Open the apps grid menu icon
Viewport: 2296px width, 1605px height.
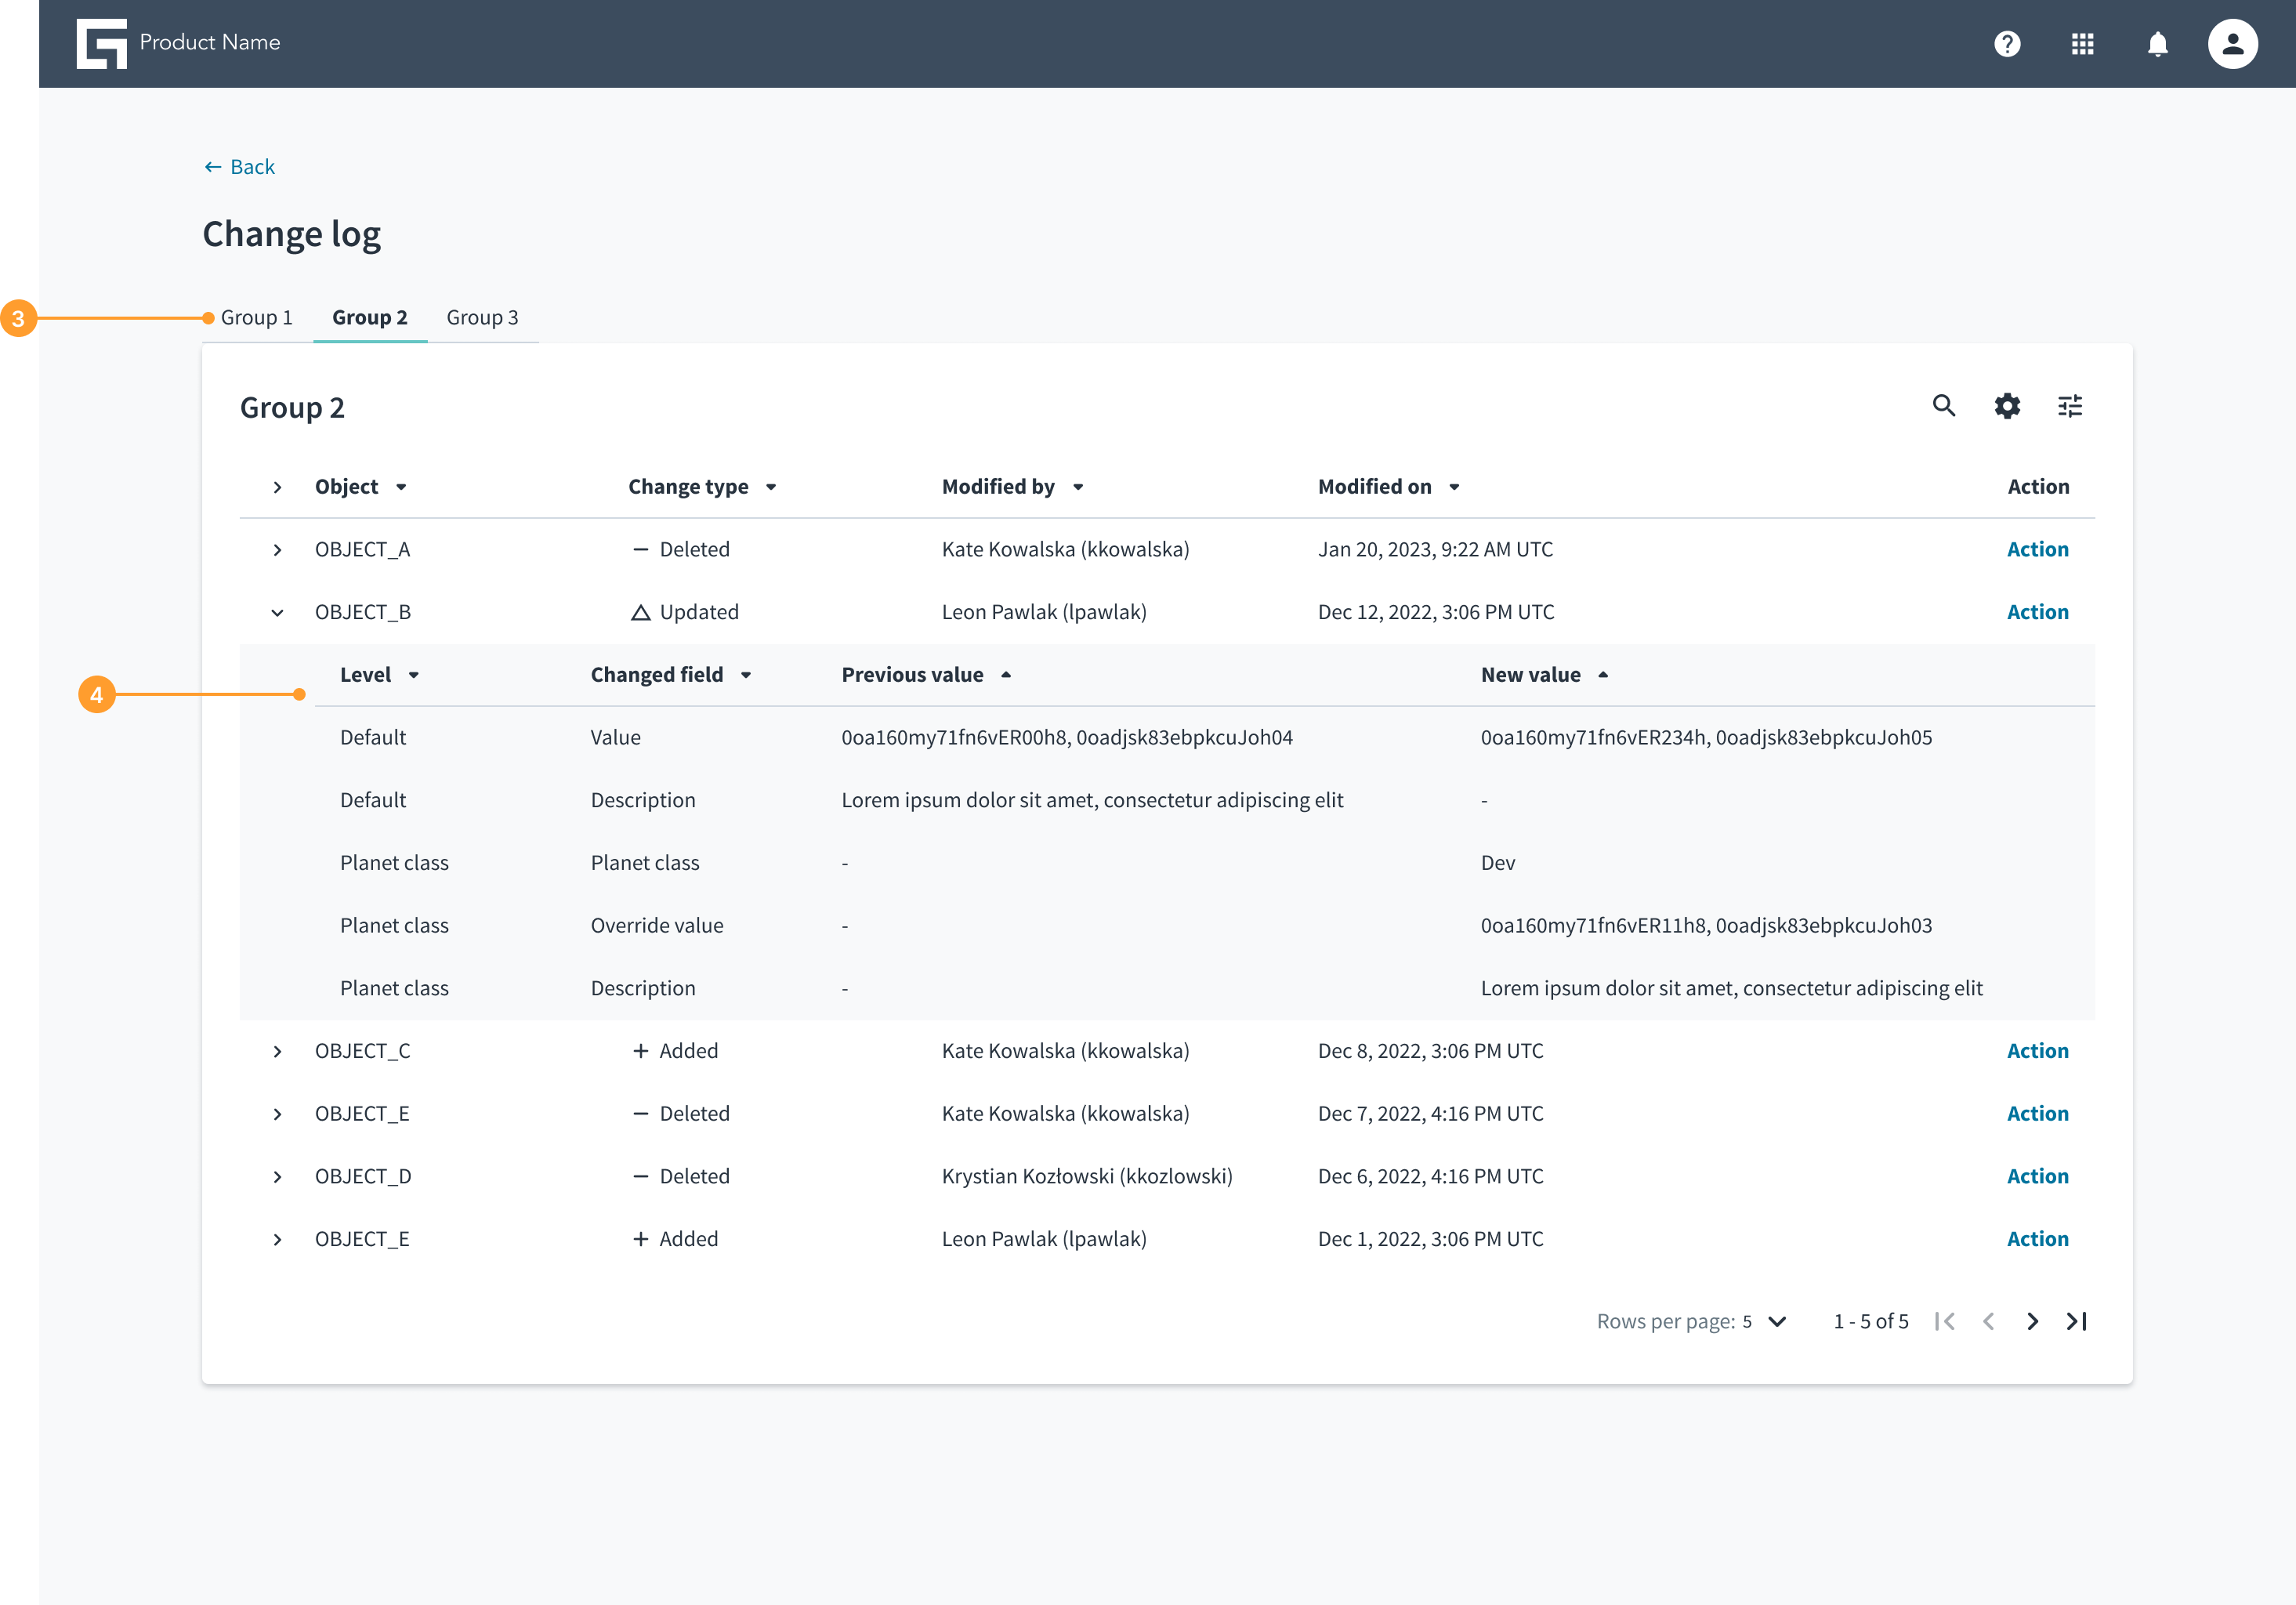(2082, 44)
